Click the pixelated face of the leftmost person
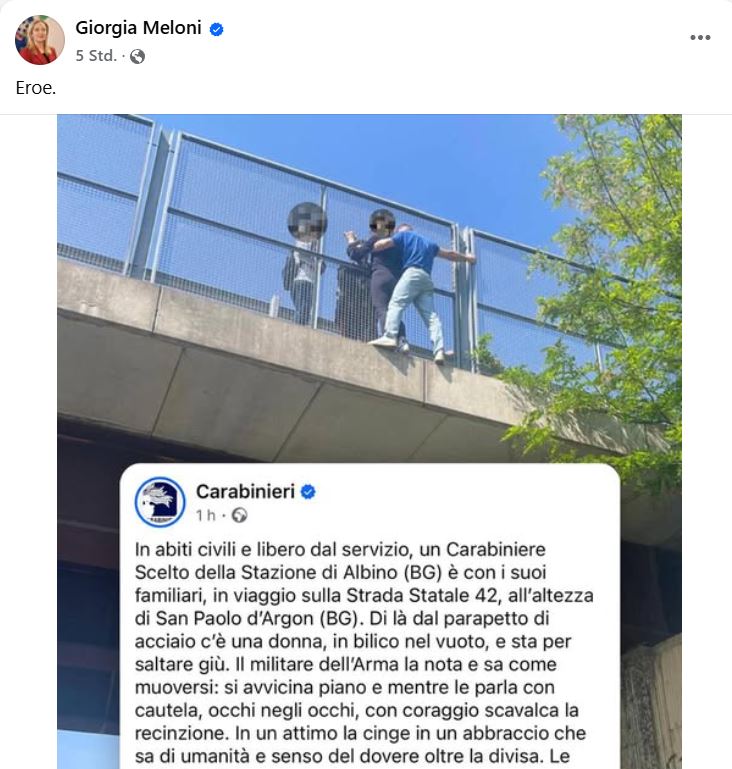 tap(307, 221)
